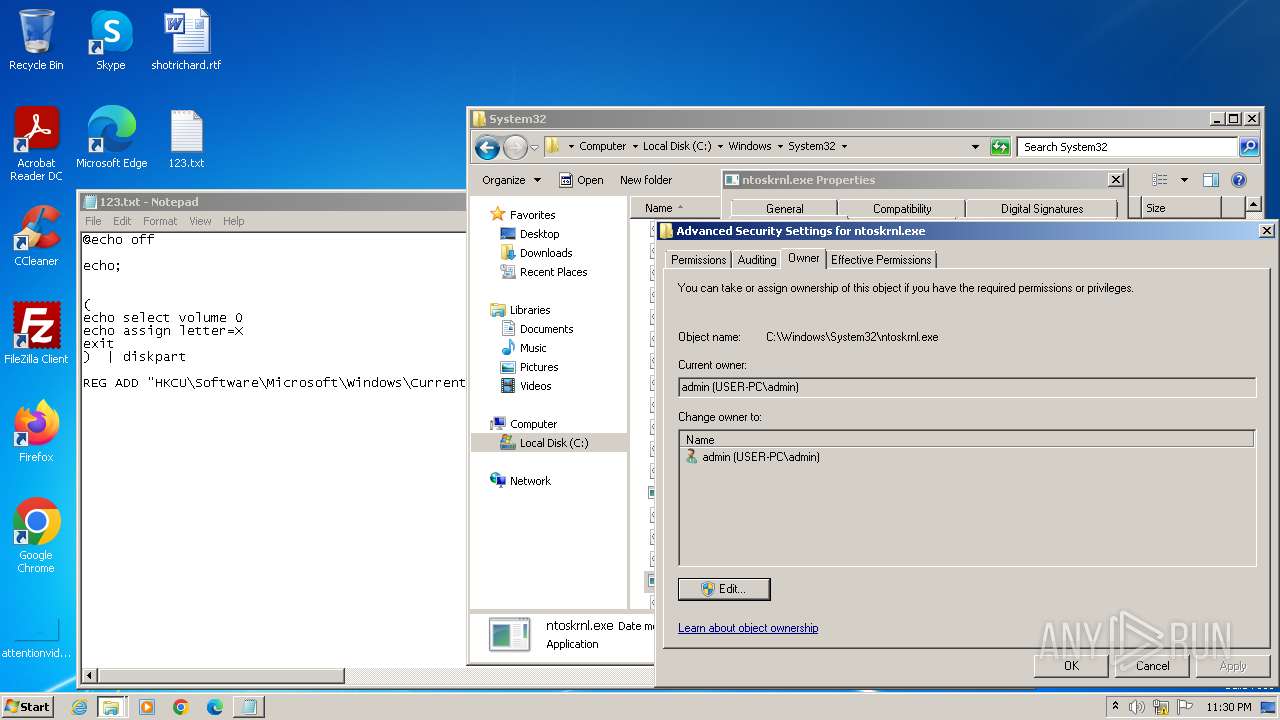Click the Search magnifier in Explorer

tap(1248, 147)
